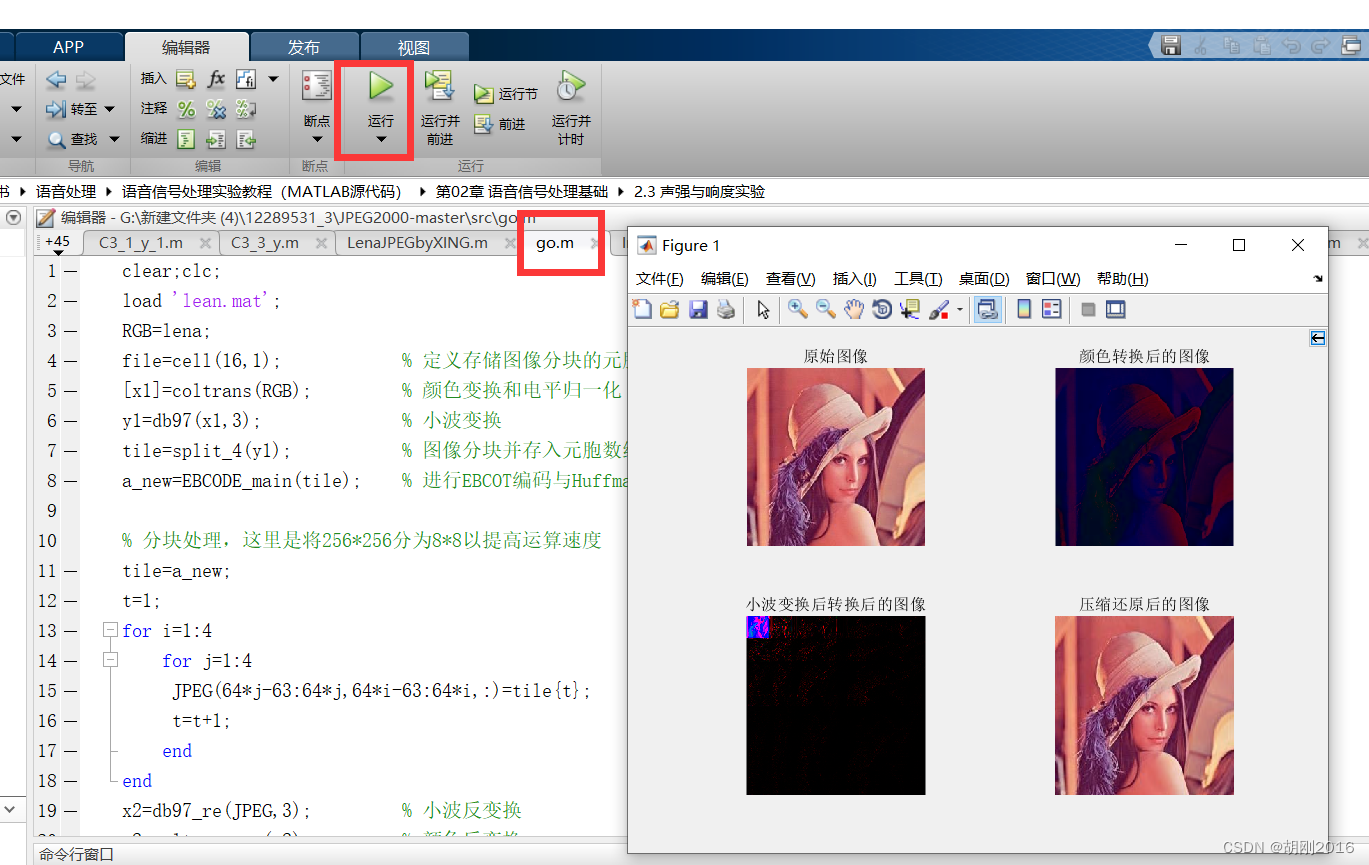Expand the dropdown arrow after the fi icon

point(273,79)
